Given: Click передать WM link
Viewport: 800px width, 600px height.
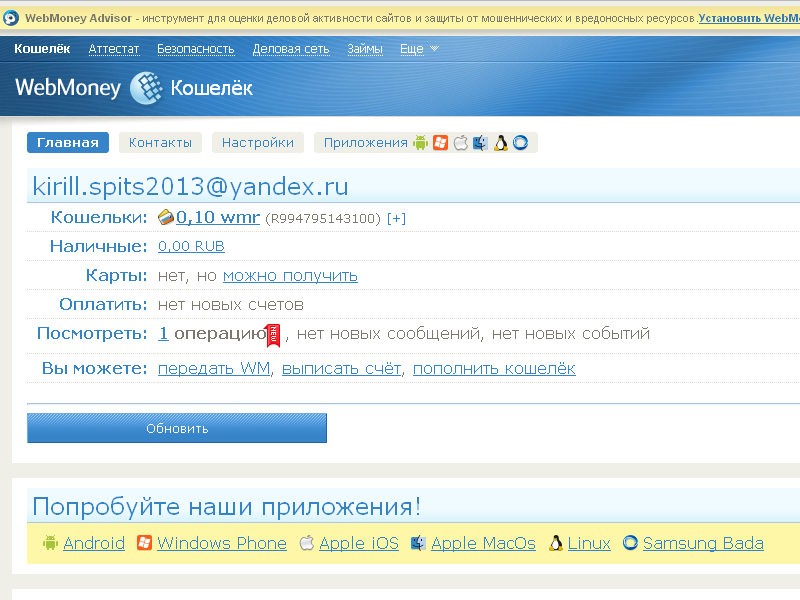Looking at the screenshot, I should coord(214,368).
